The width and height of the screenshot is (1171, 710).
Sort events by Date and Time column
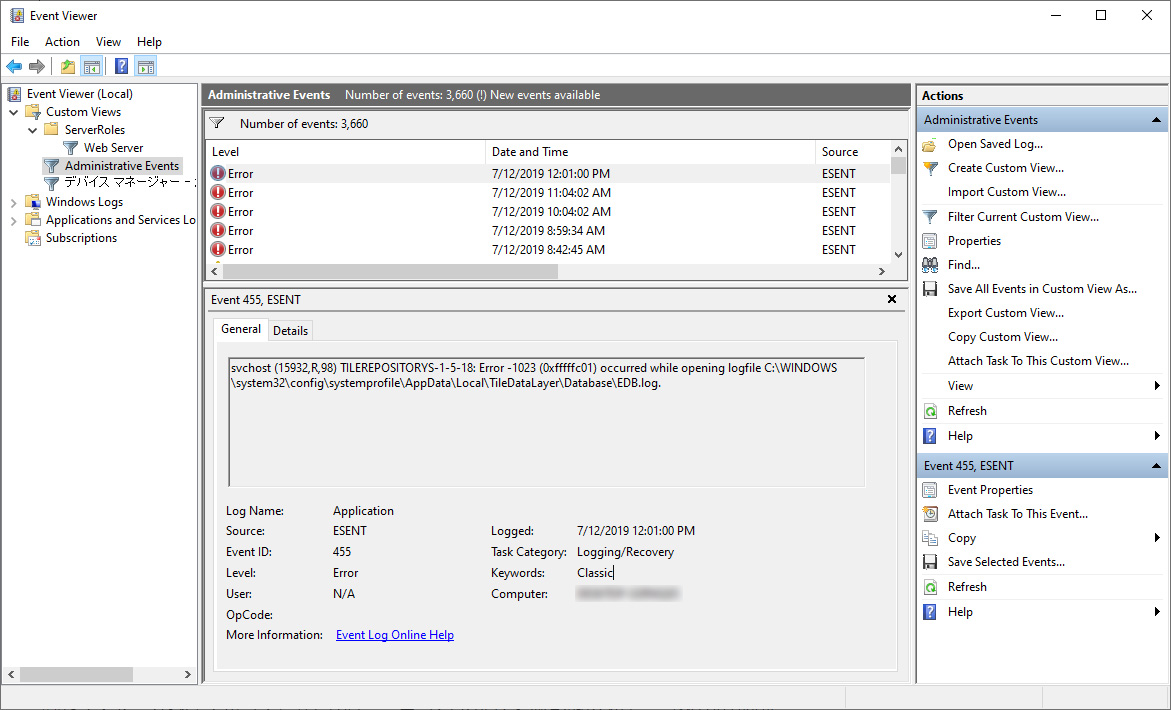[x=530, y=152]
